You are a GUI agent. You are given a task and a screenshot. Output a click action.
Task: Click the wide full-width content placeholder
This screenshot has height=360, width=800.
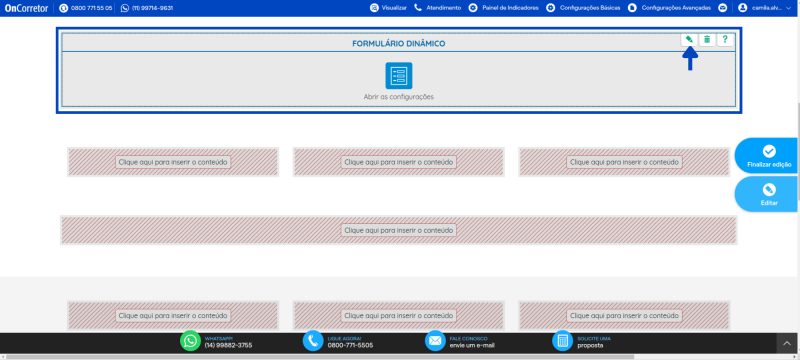(398, 230)
